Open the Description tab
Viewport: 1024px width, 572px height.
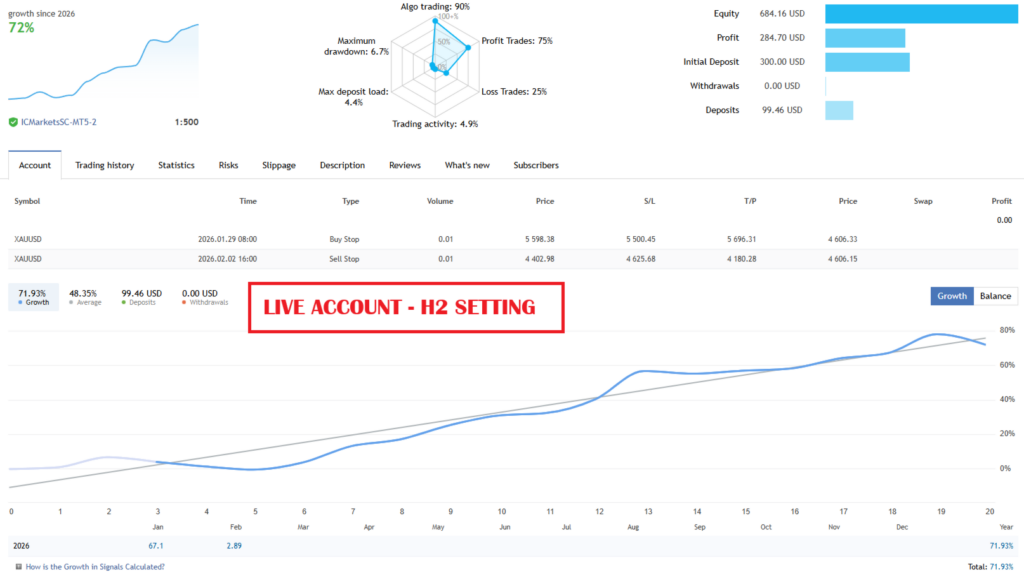(x=342, y=165)
